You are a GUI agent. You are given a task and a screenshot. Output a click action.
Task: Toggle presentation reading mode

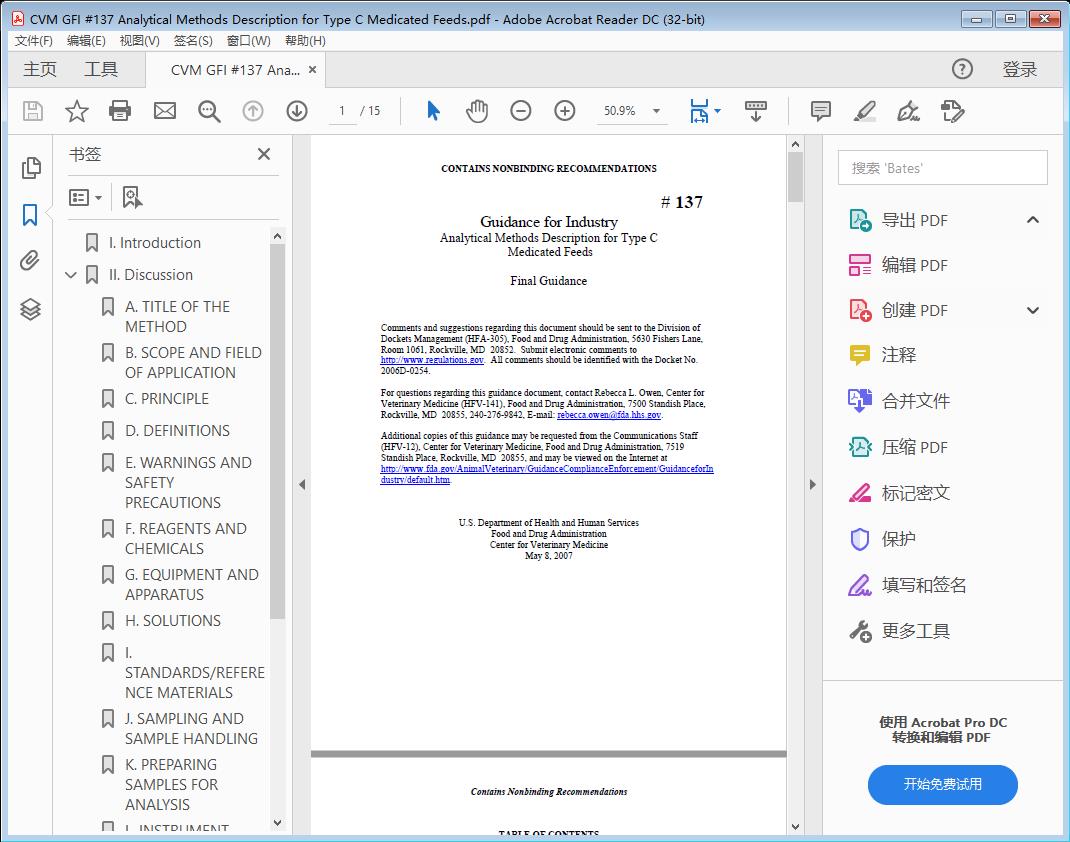pyautogui.click(x=755, y=111)
